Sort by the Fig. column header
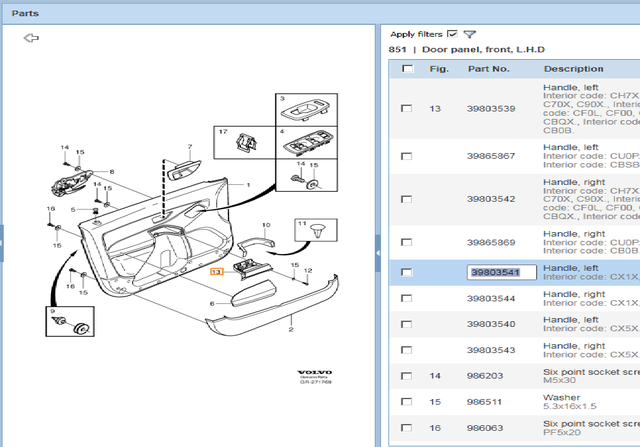Image resolution: width=640 pixels, height=447 pixels. click(x=438, y=69)
